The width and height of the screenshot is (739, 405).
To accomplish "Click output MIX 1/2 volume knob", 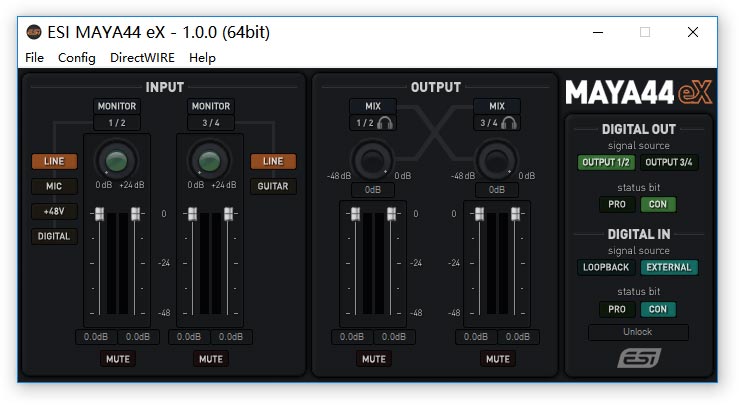I will [372, 160].
